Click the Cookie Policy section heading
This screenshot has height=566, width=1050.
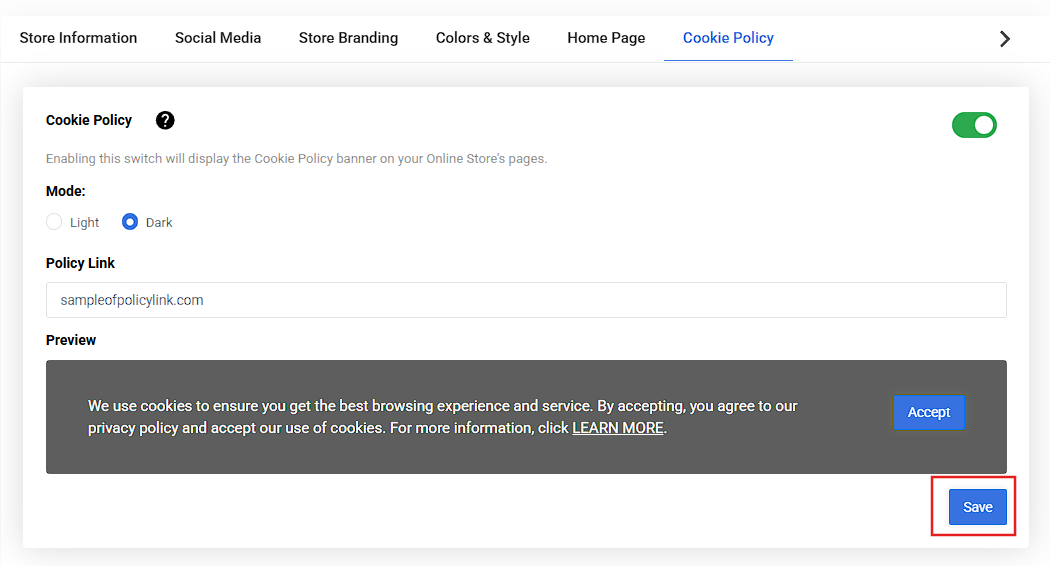point(89,120)
